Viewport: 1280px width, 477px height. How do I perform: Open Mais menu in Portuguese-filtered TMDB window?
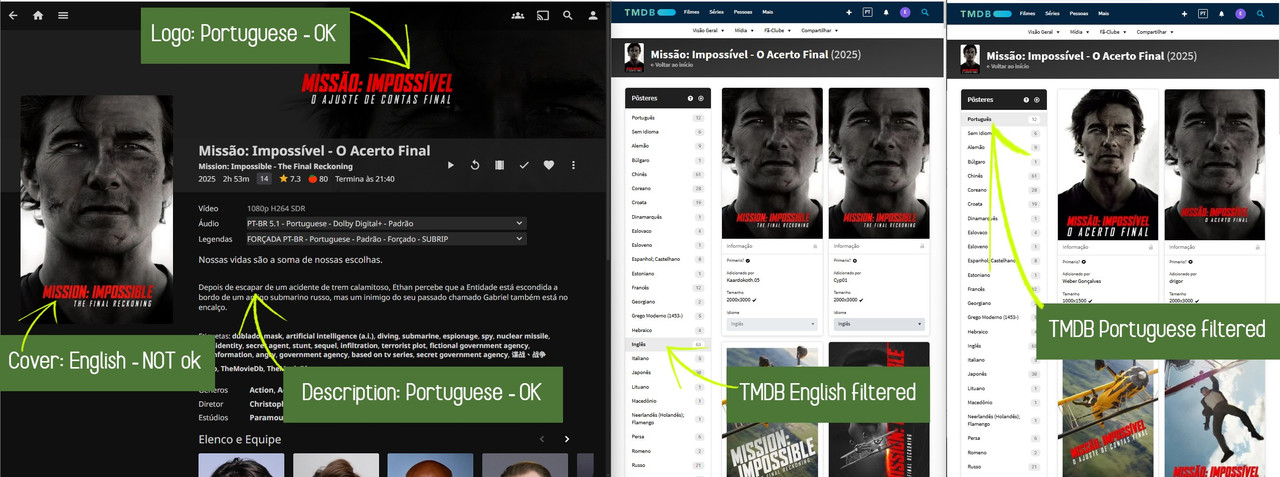(x=1104, y=12)
